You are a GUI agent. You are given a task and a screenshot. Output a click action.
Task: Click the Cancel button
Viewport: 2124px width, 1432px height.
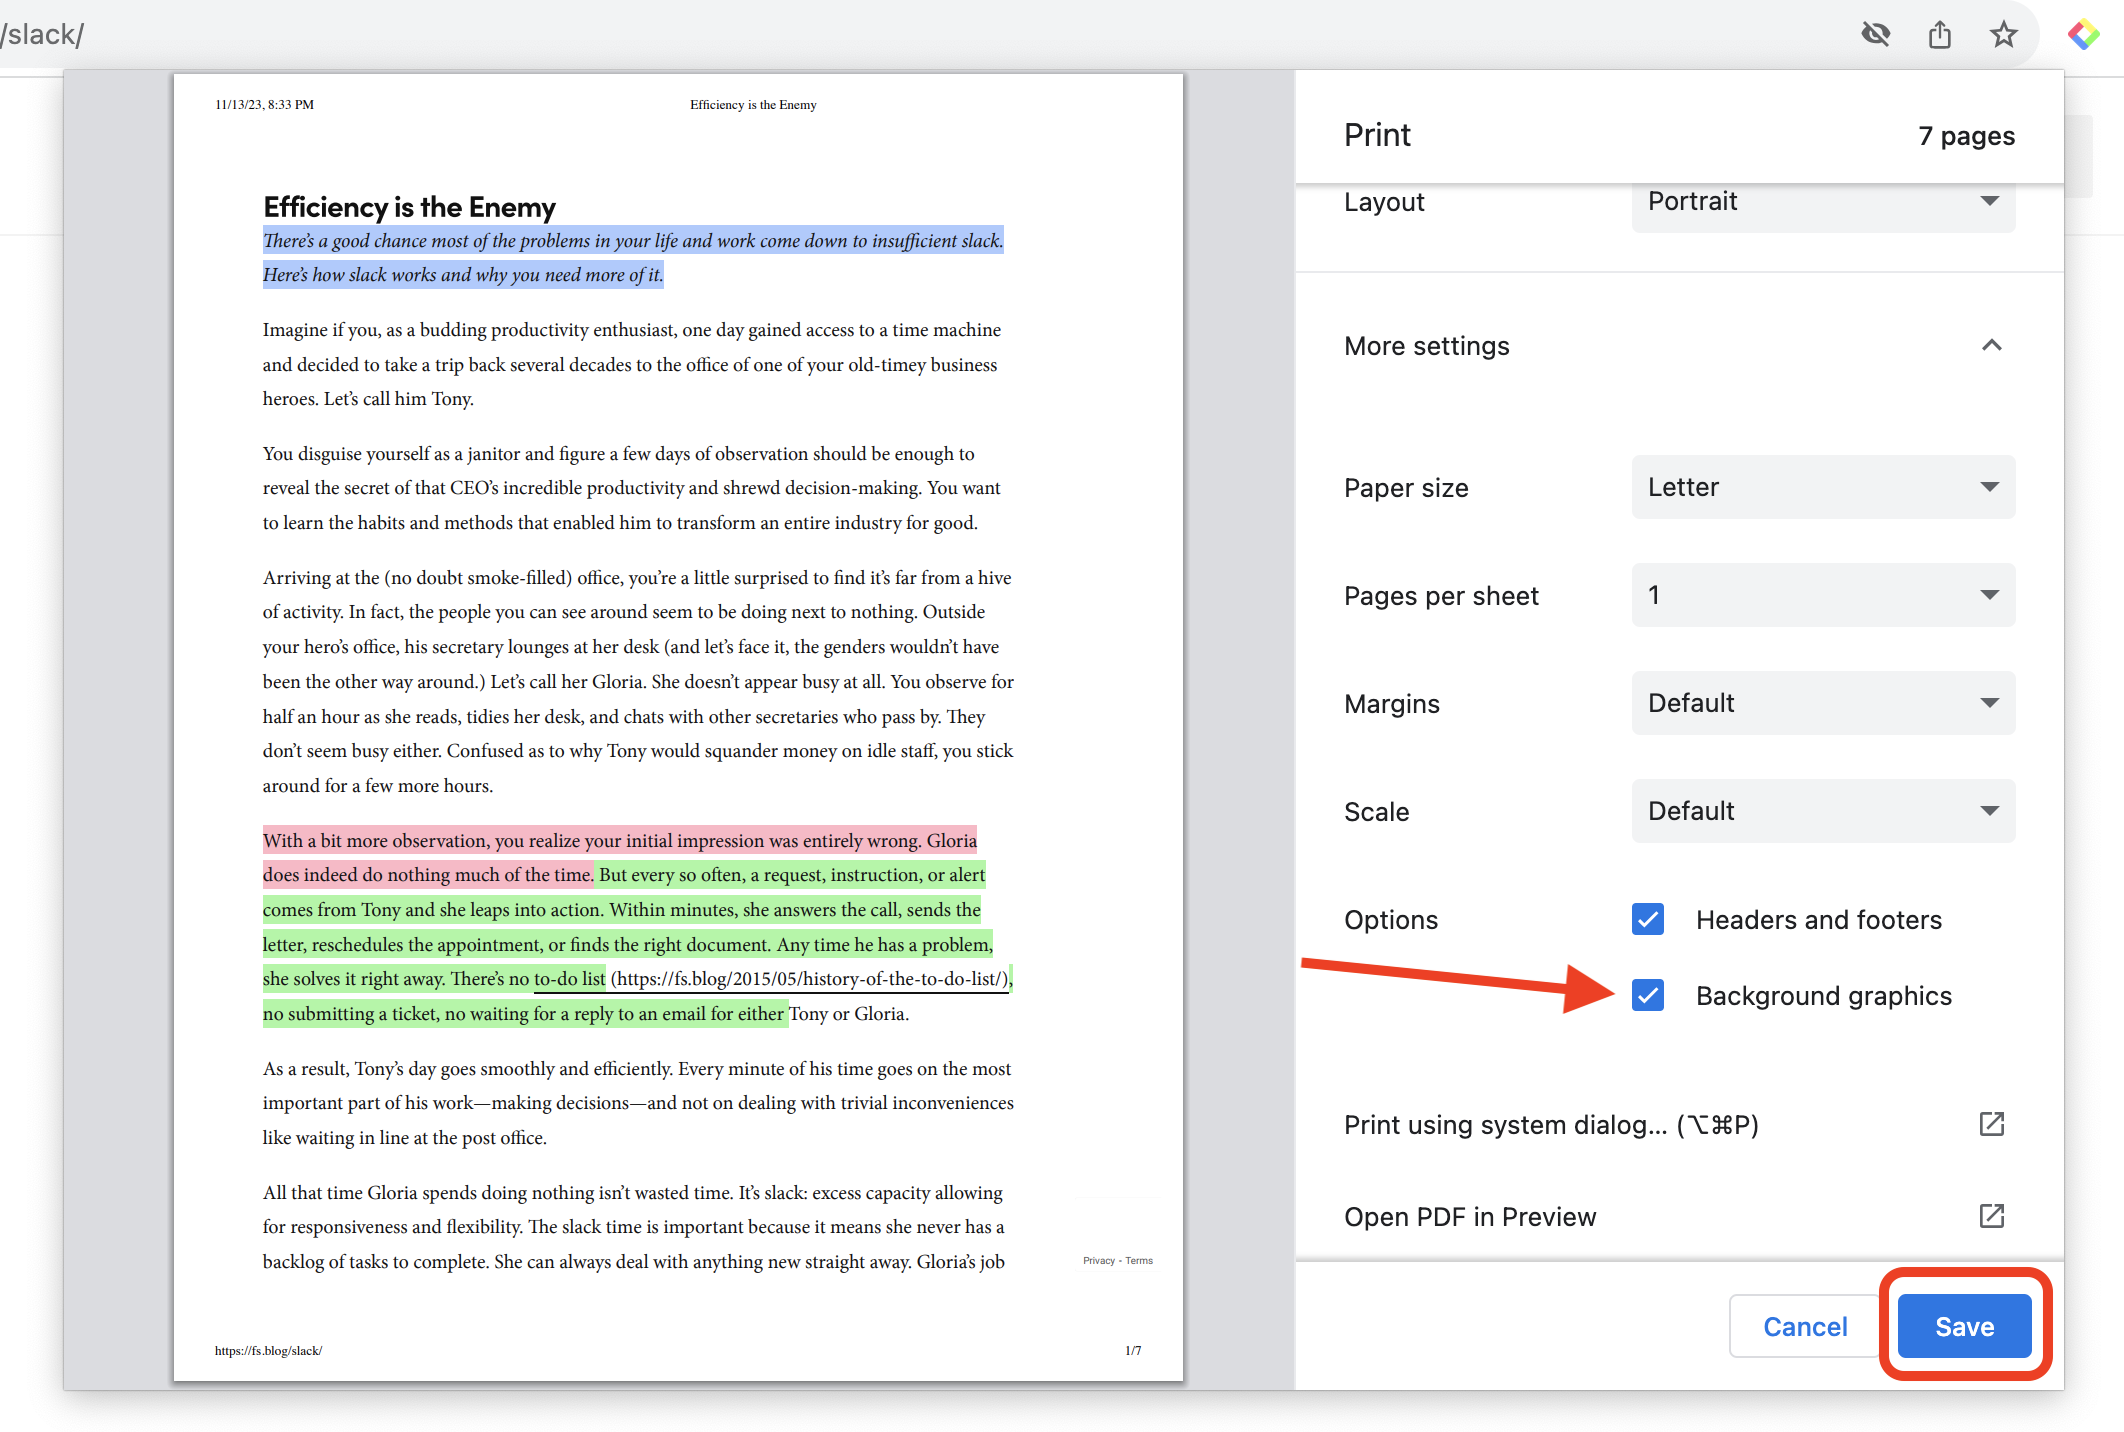[1805, 1326]
